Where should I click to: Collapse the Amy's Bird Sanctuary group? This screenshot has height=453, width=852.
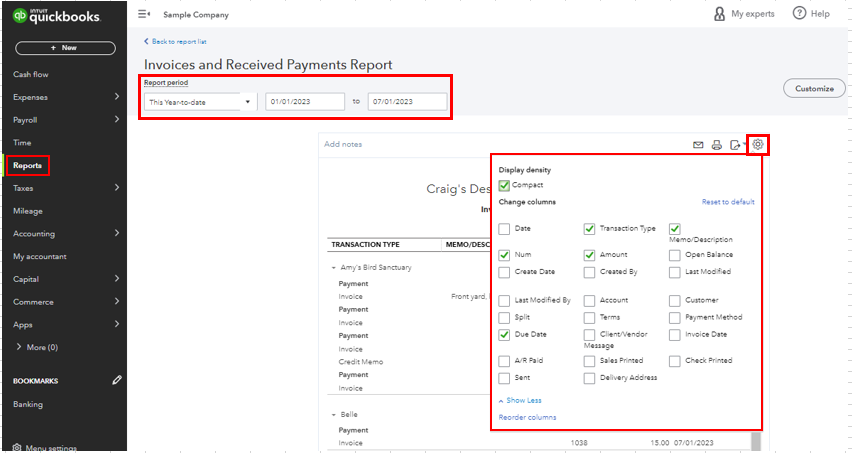(333, 268)
